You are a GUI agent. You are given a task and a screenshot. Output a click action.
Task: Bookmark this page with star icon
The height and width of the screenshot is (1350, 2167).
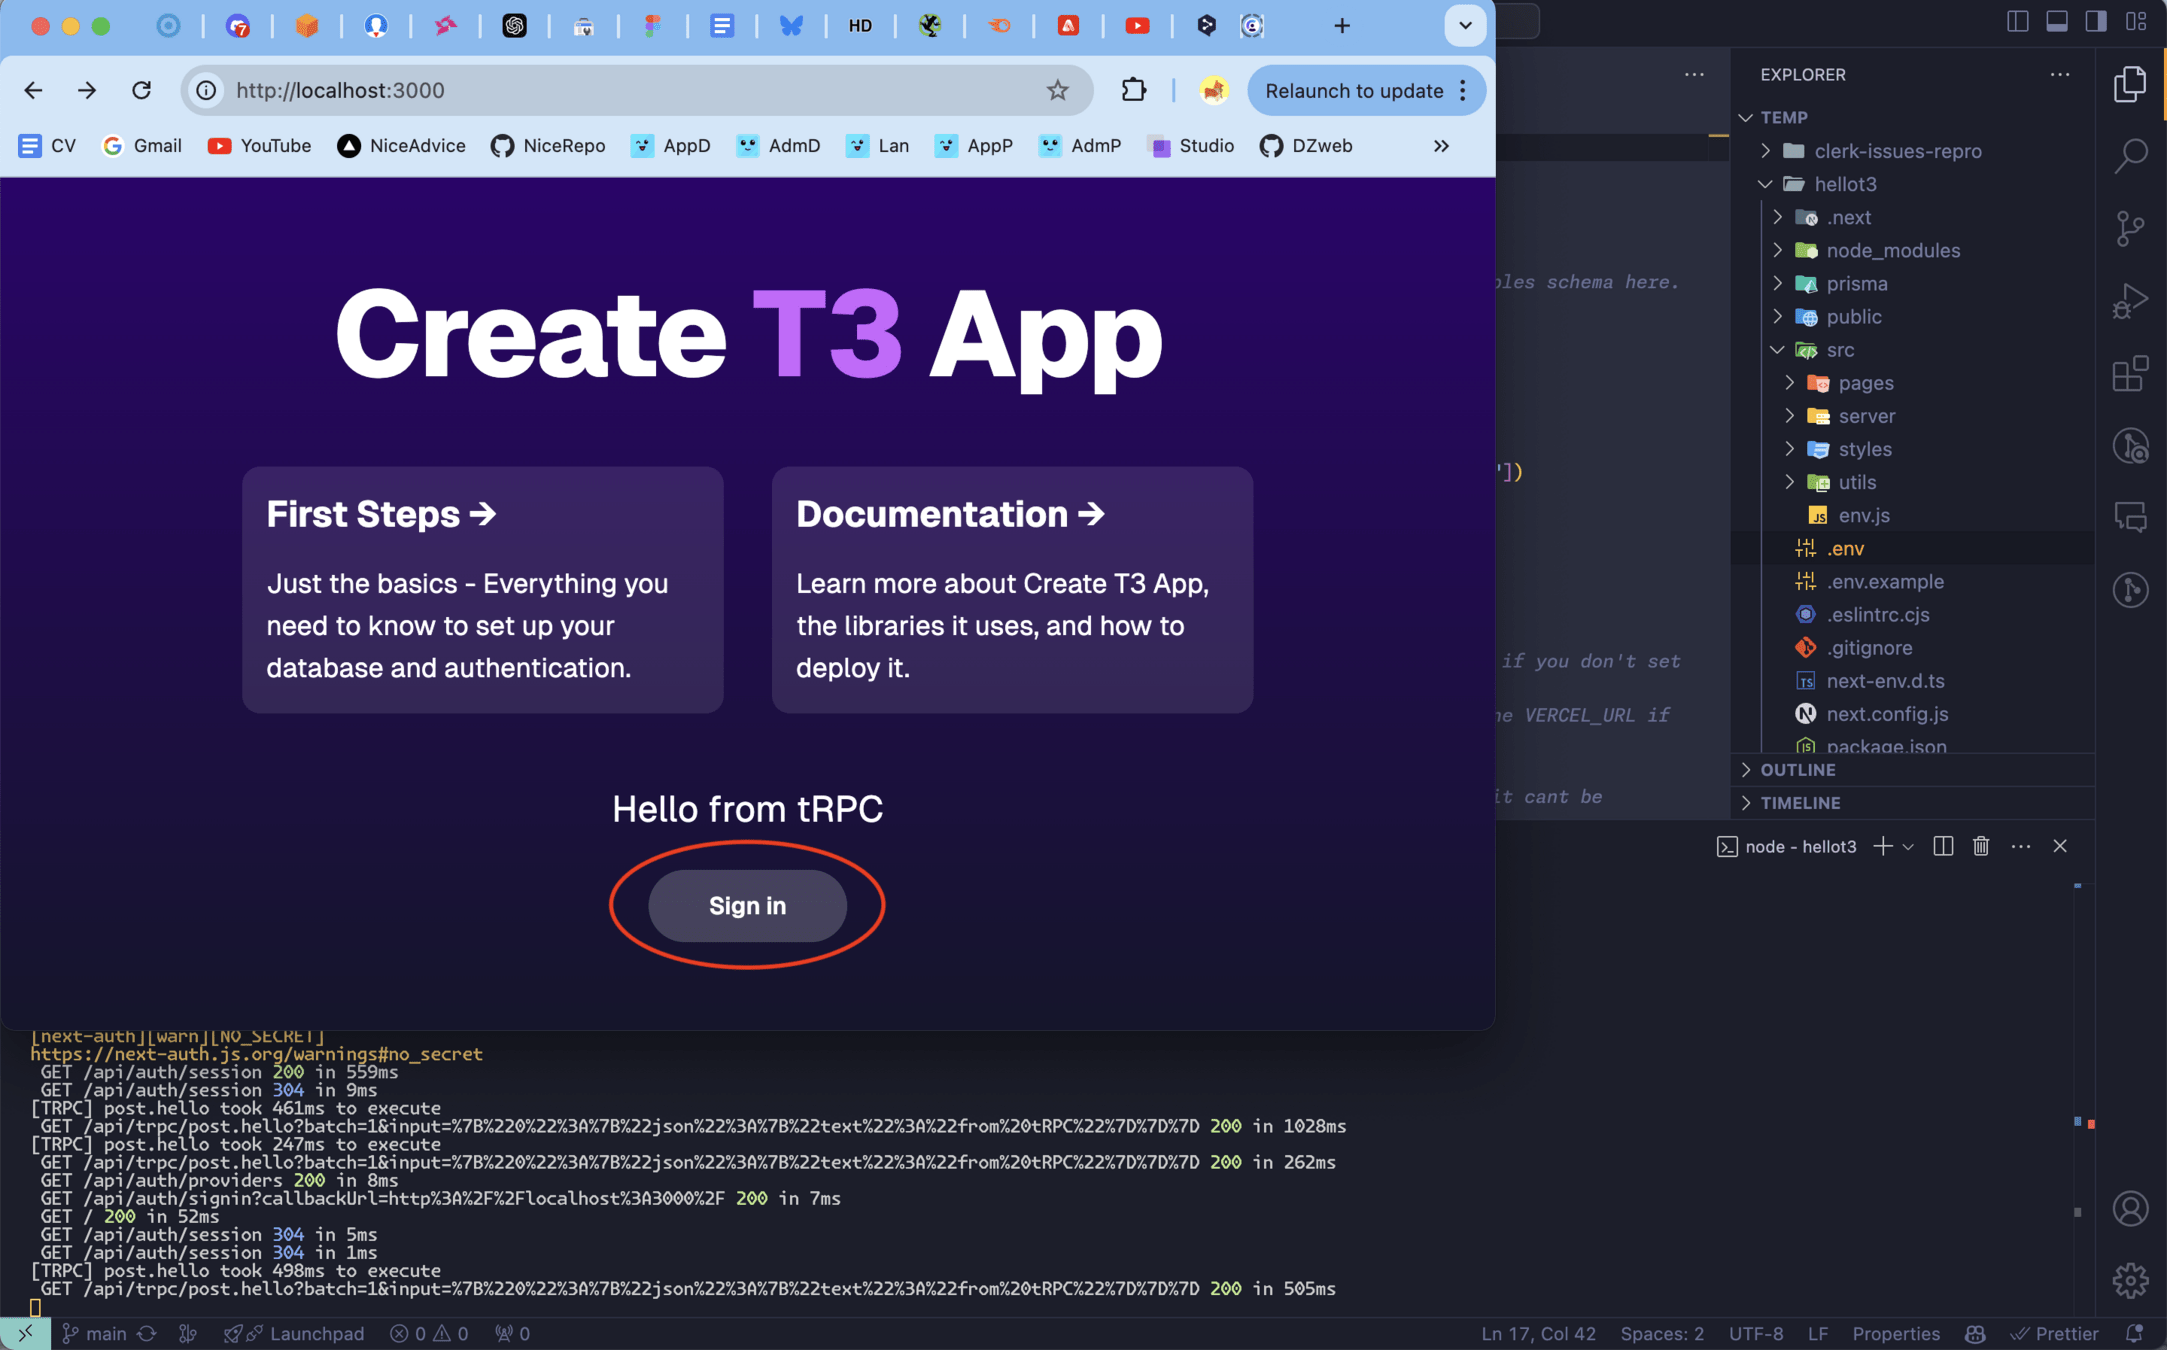click(x=1057, y=90)
